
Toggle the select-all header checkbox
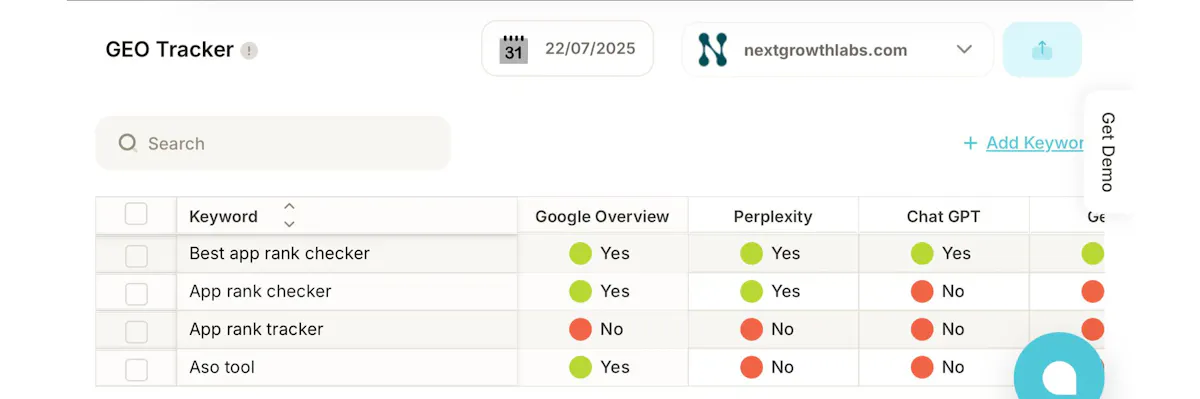click(136, 214)
